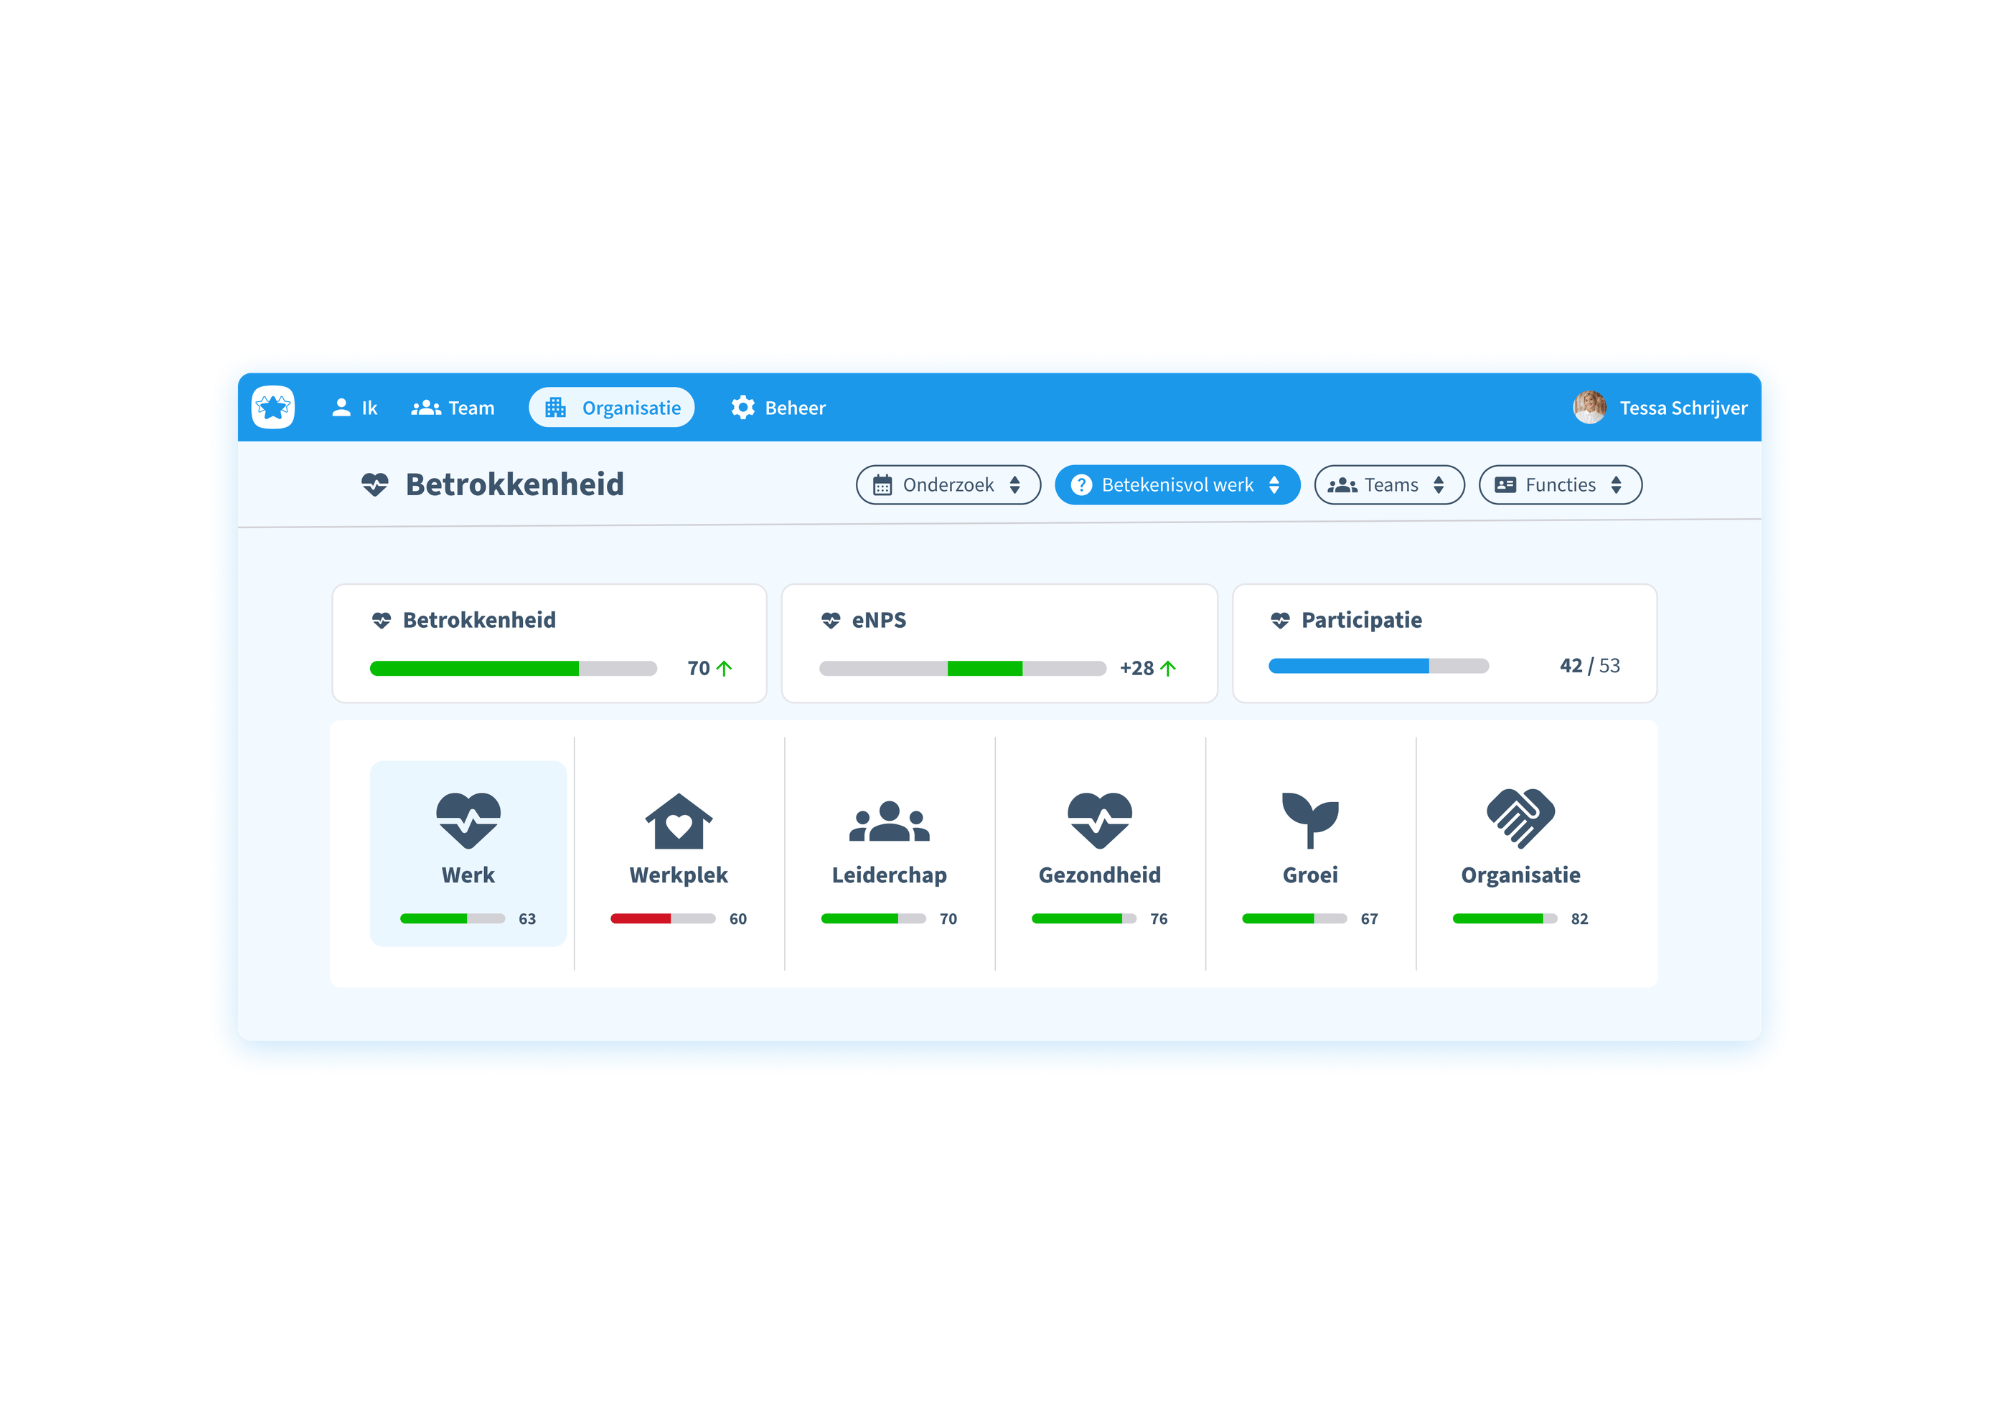Click the green up arrow next to 70
Image resolution: width=2000 pixels, height=1414 pixels.
click(x=724, y=668)
